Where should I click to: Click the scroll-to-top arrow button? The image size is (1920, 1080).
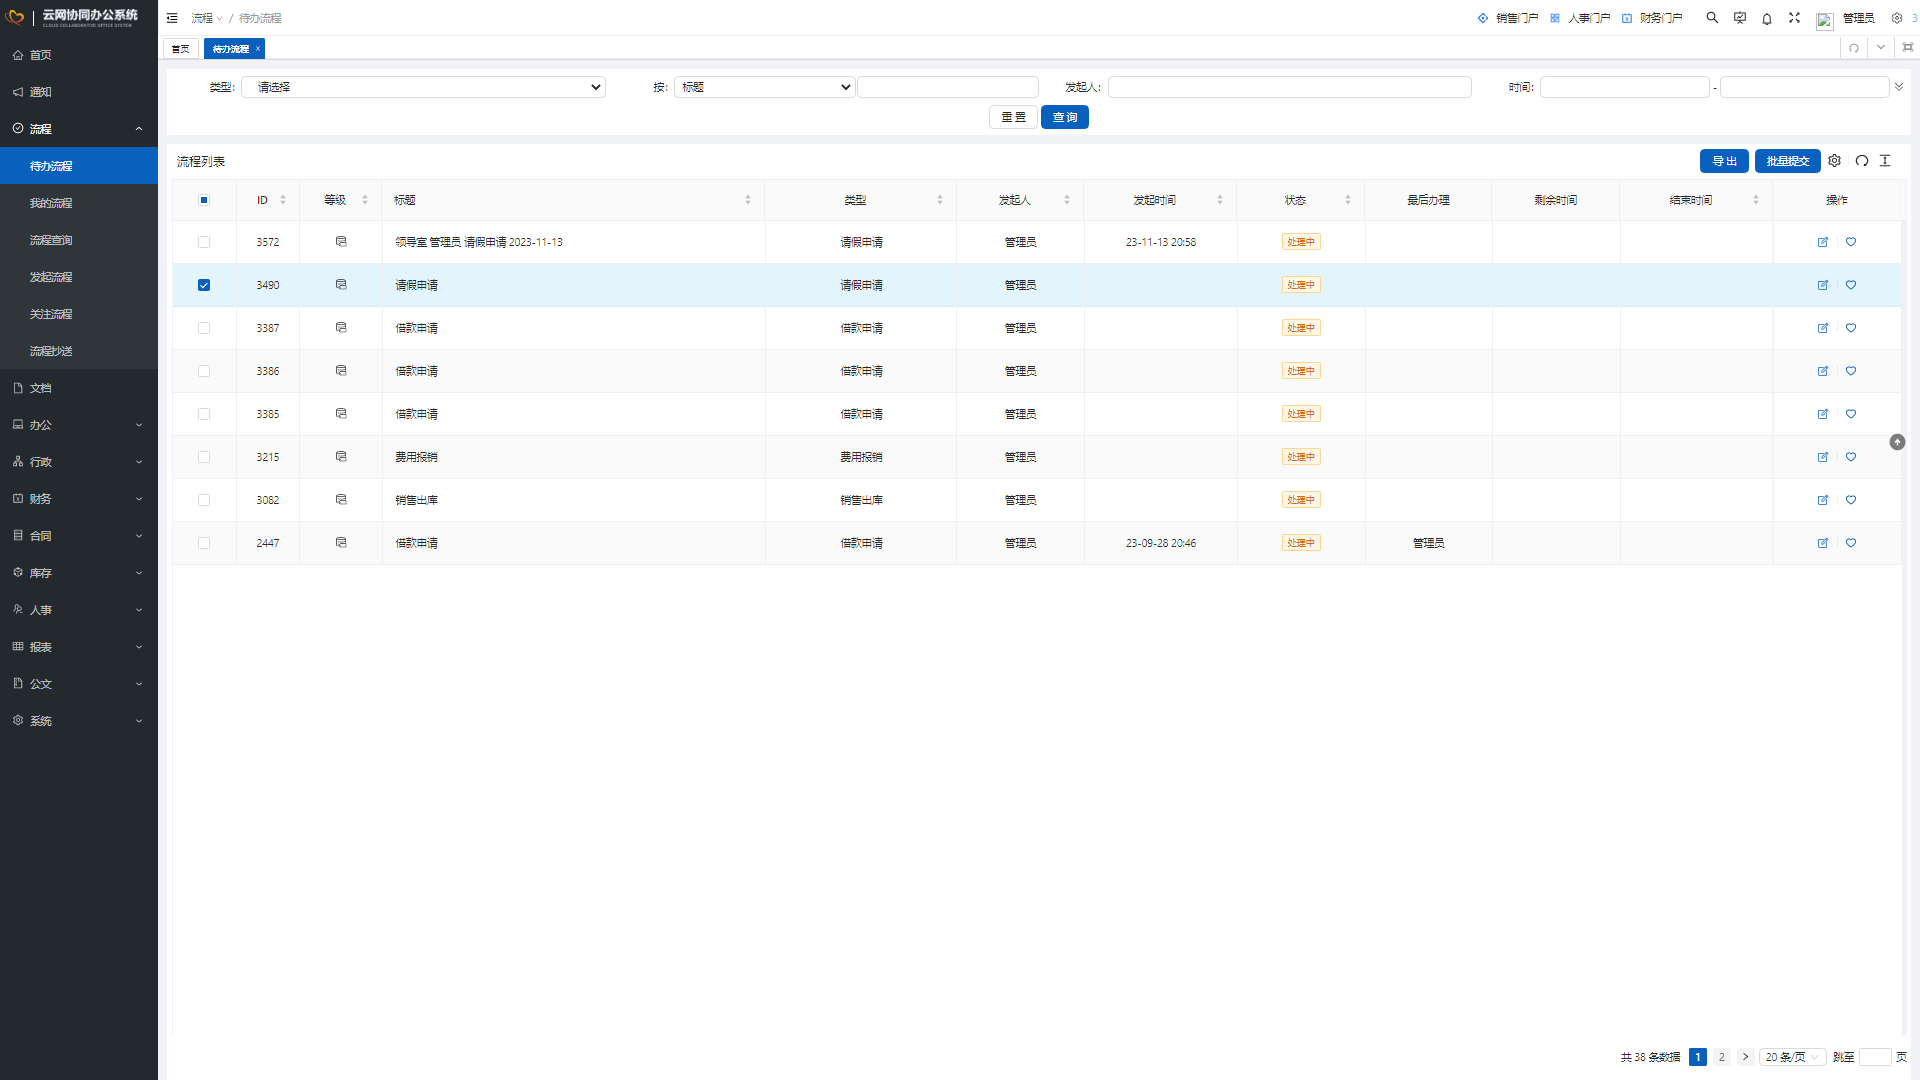coord(1897,442)
